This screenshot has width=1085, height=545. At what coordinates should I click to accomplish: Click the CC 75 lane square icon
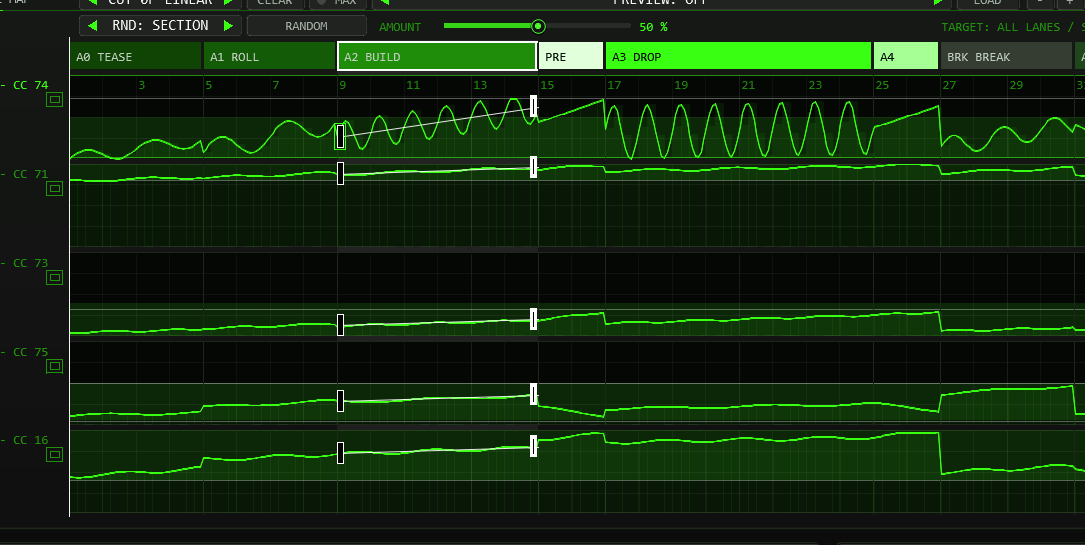click(55, 366)
